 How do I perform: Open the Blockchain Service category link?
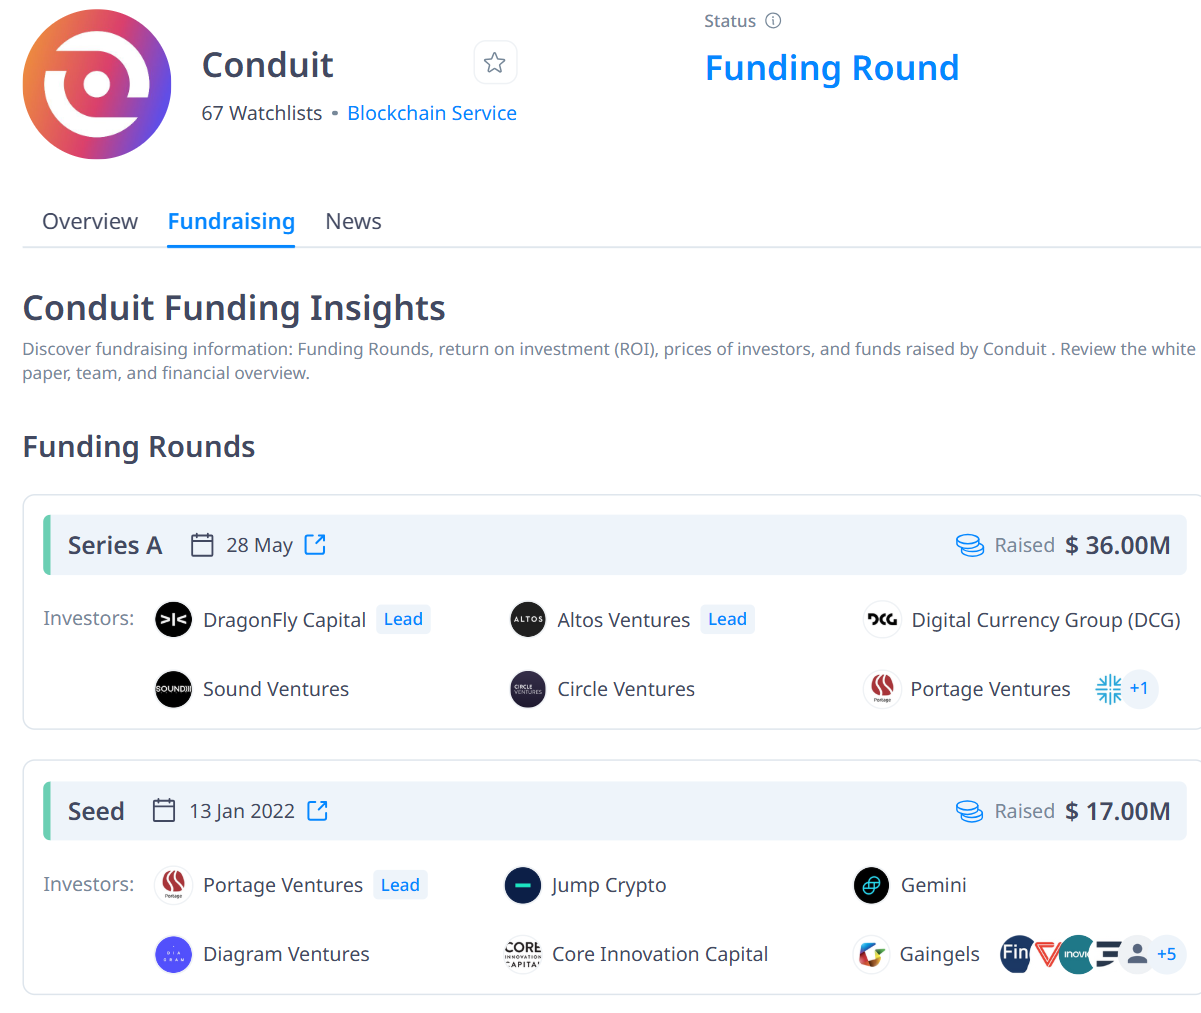point(432,113)
